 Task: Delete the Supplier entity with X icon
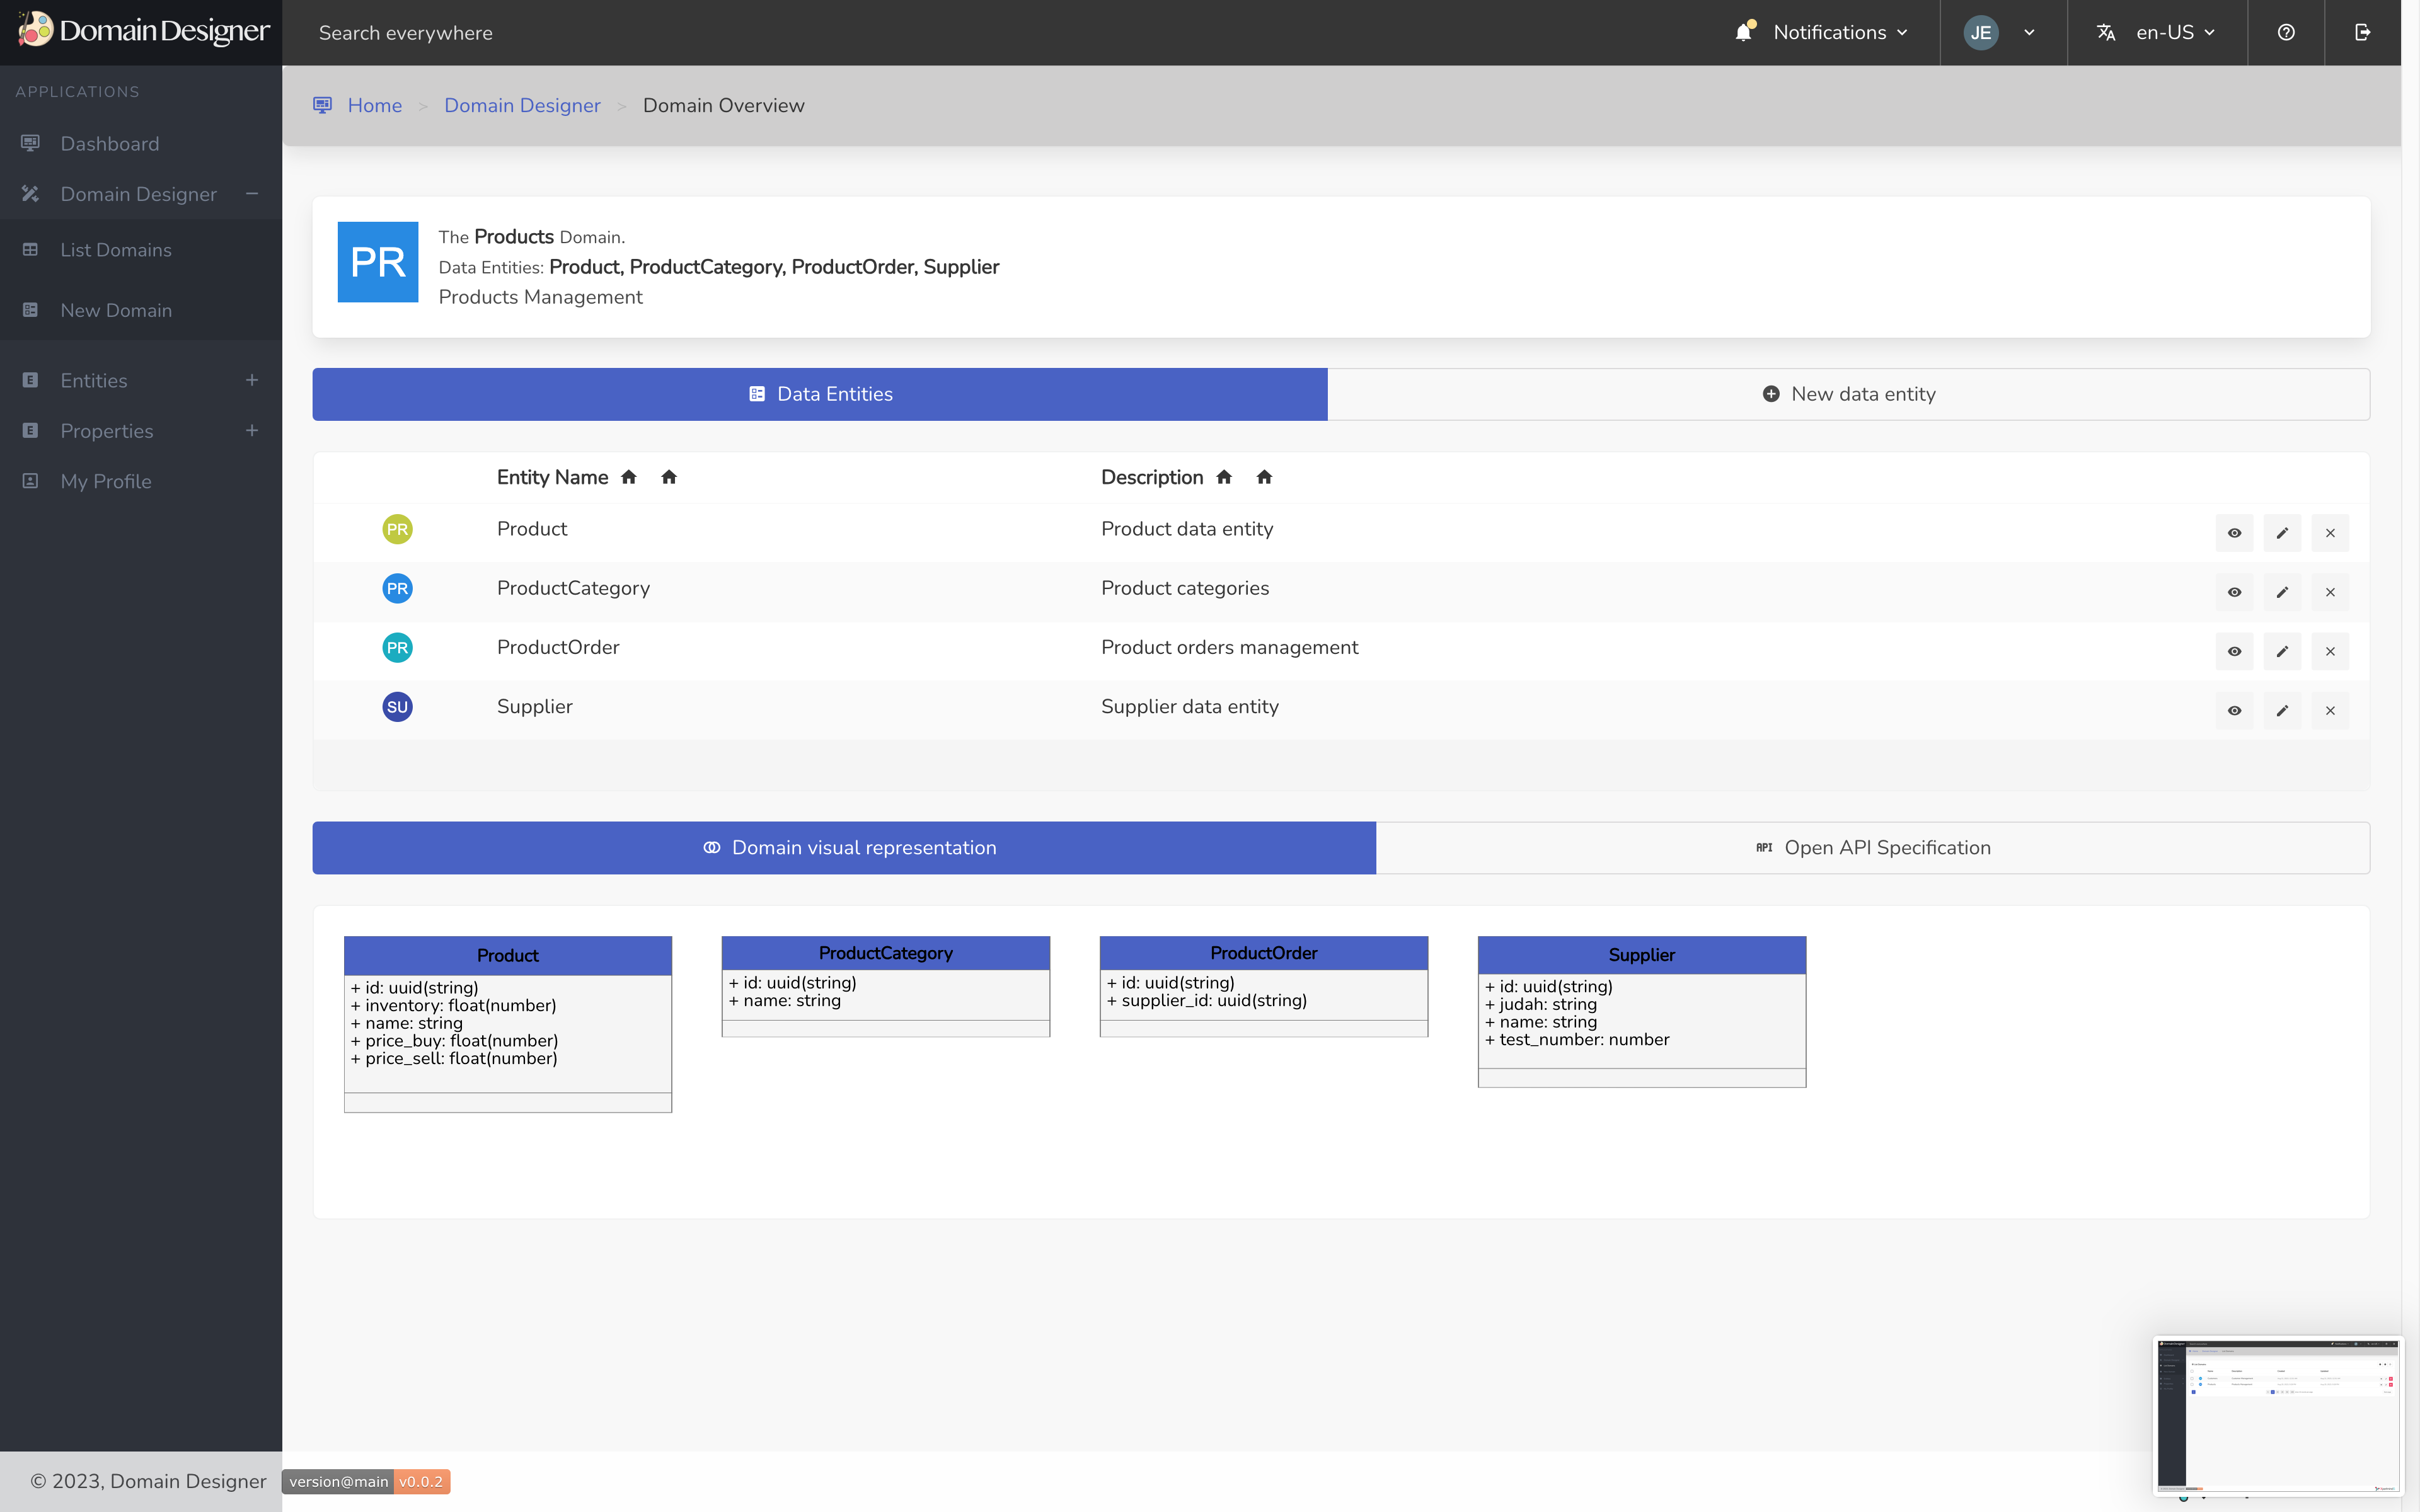pyautogui.click(x=2330, y=711)
